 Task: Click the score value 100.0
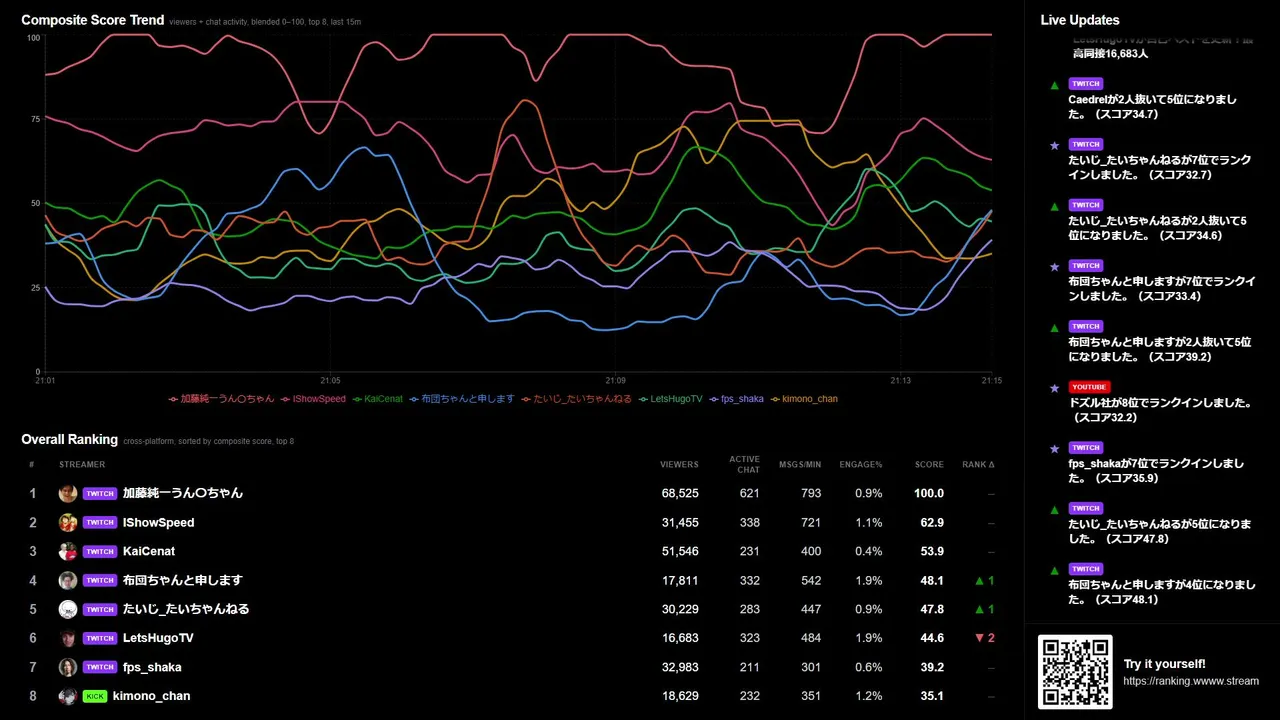(x=929, y=493)
